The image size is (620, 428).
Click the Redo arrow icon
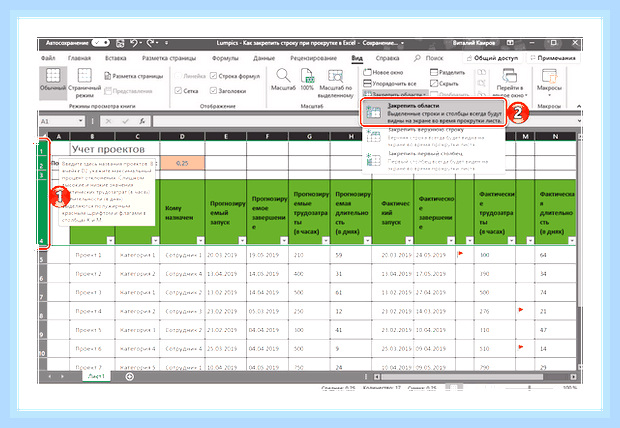click(x=150, y=43)
